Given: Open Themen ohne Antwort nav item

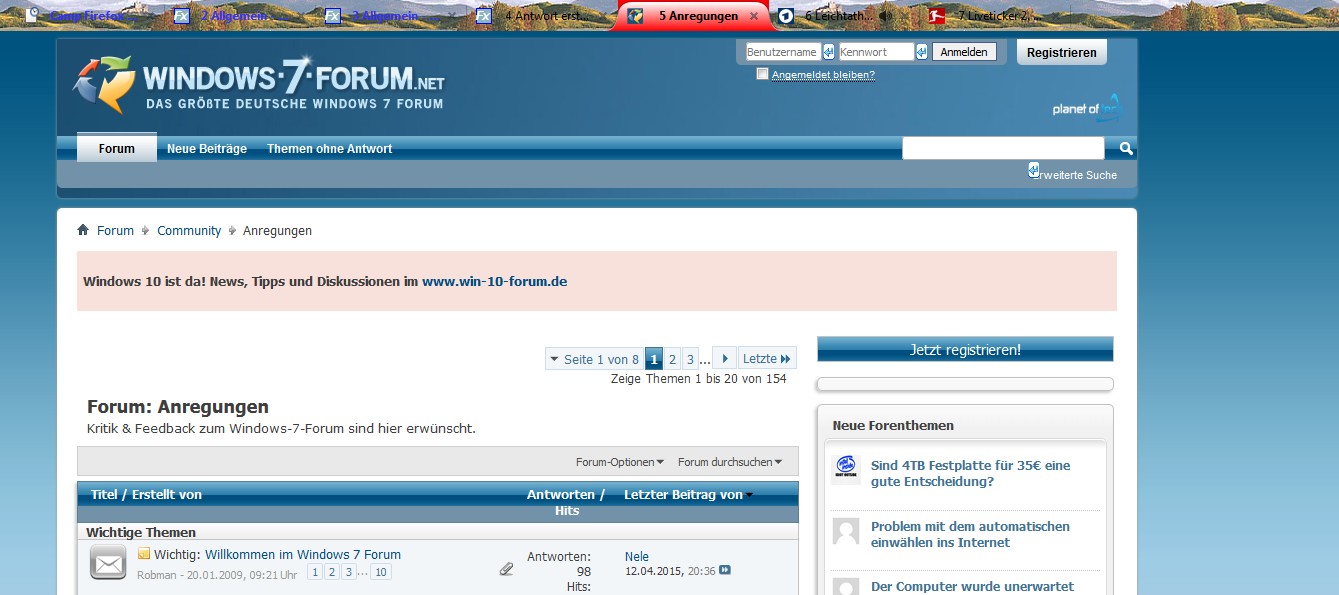Looking at the screenshot, I should click(329, 149).
